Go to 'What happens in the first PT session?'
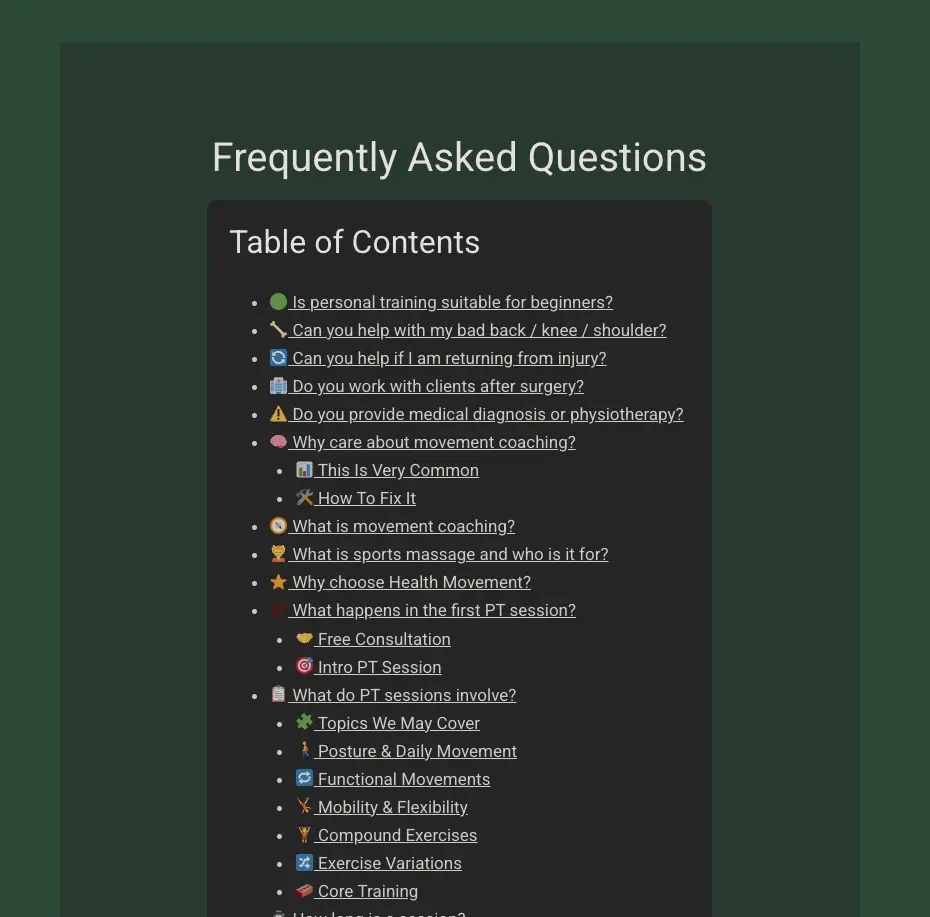Image resolution: width=930 pixels, height=917 pixels. tap(434, 610)
